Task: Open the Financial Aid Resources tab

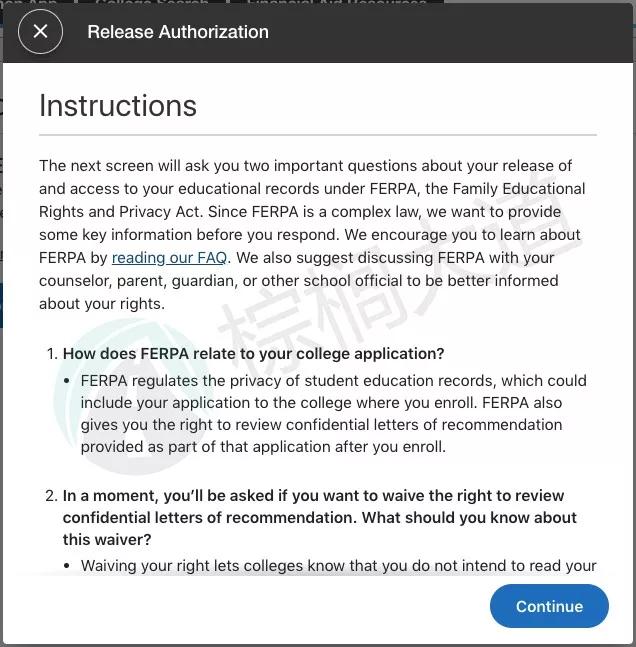Action: 336,4
